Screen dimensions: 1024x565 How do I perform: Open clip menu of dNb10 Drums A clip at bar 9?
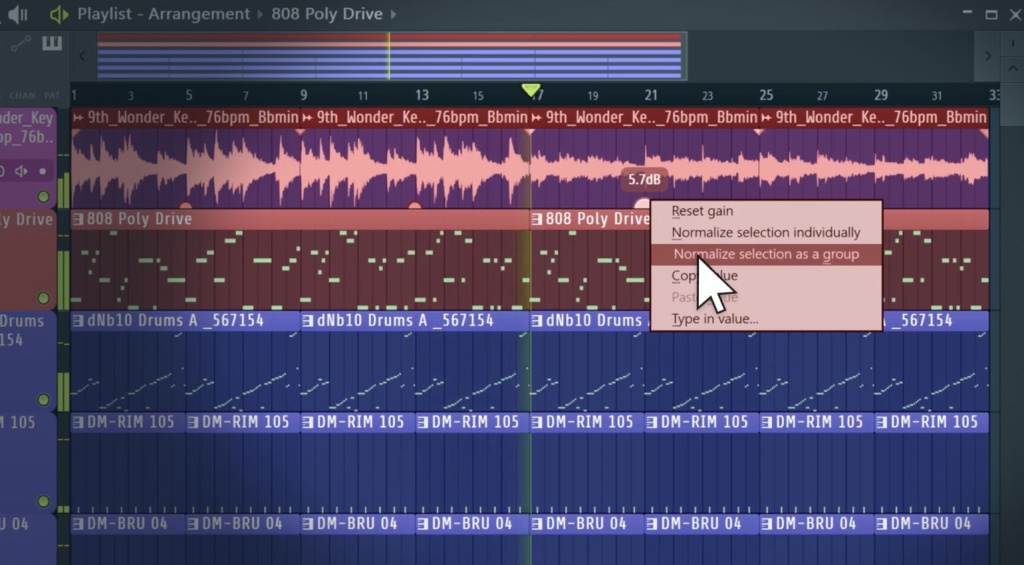(308, 321)
